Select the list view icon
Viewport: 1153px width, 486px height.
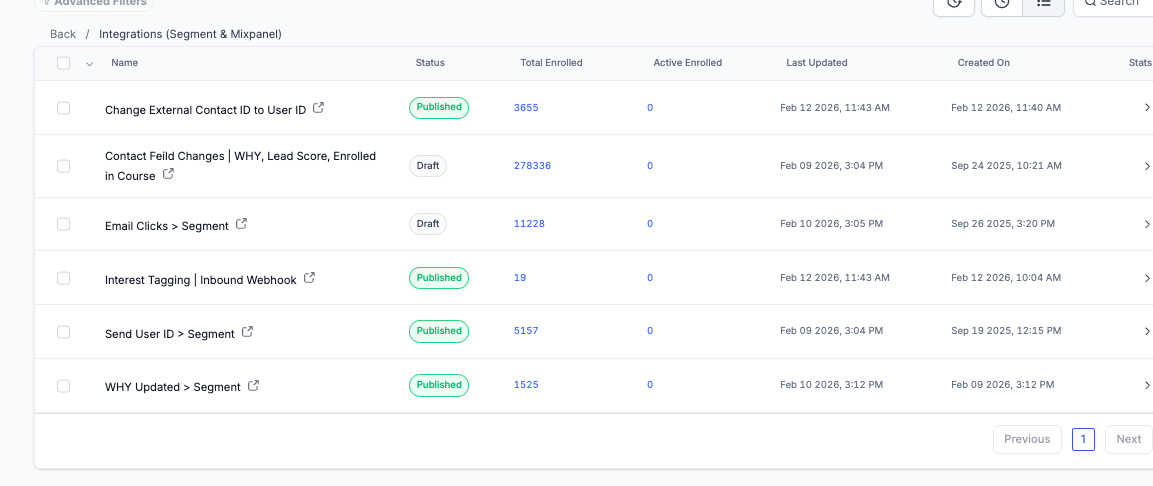[x=1043, y=4]
